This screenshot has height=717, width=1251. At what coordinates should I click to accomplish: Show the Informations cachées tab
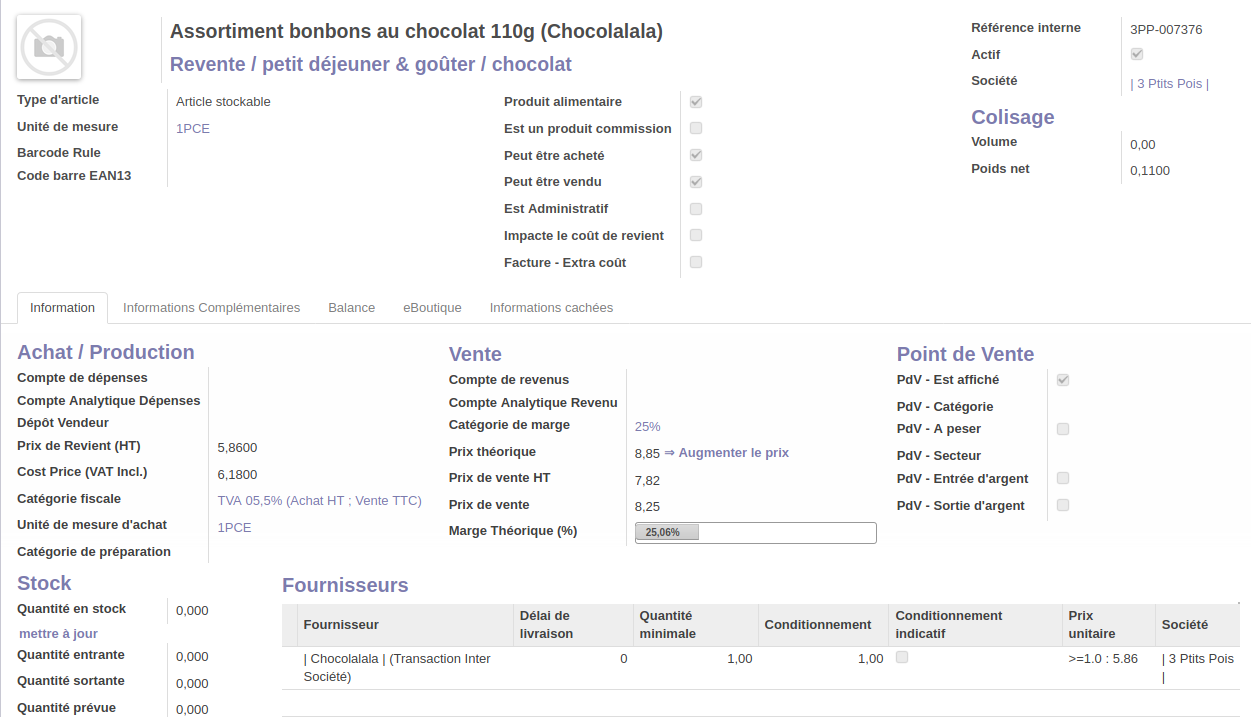[551, 308]
